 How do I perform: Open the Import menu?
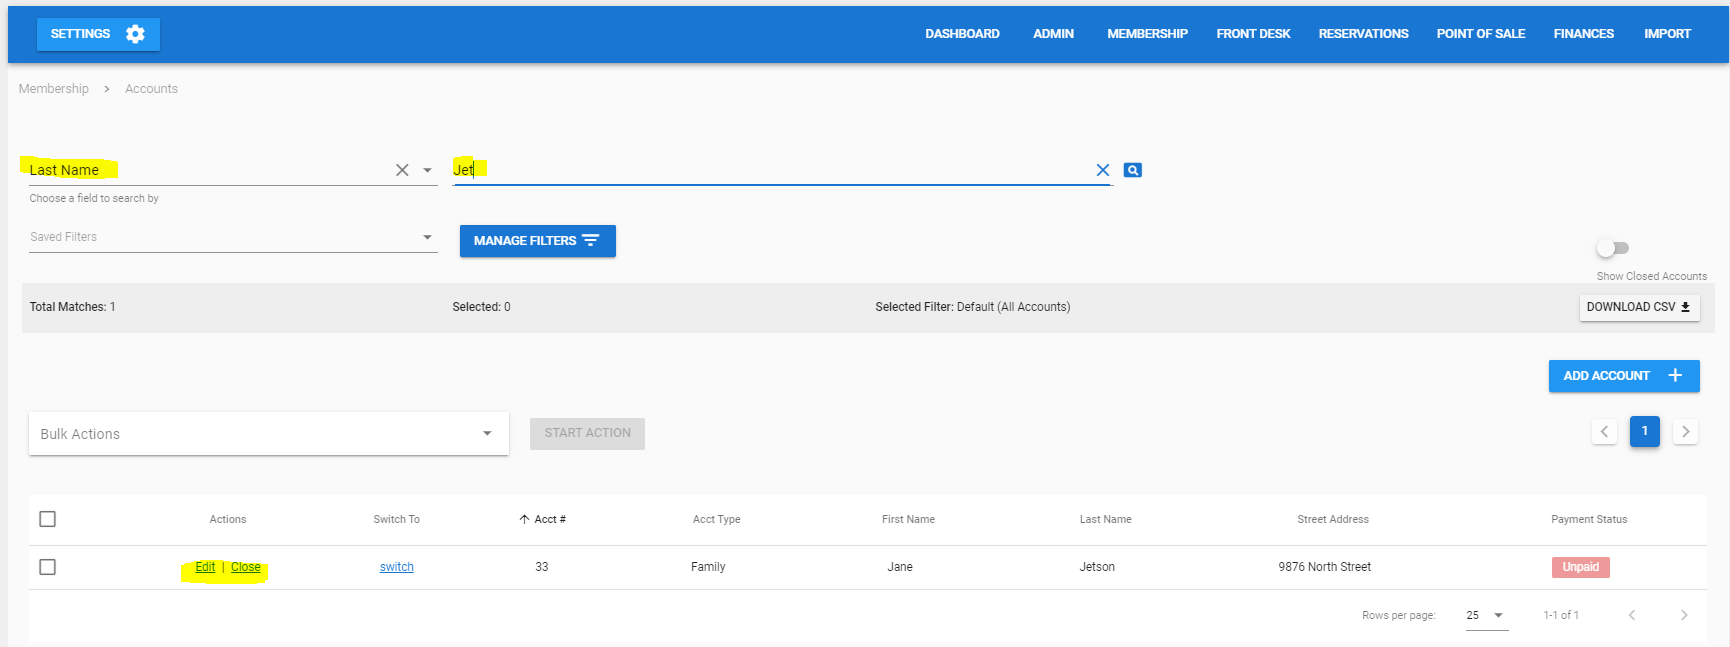(x=1667, y=34)
